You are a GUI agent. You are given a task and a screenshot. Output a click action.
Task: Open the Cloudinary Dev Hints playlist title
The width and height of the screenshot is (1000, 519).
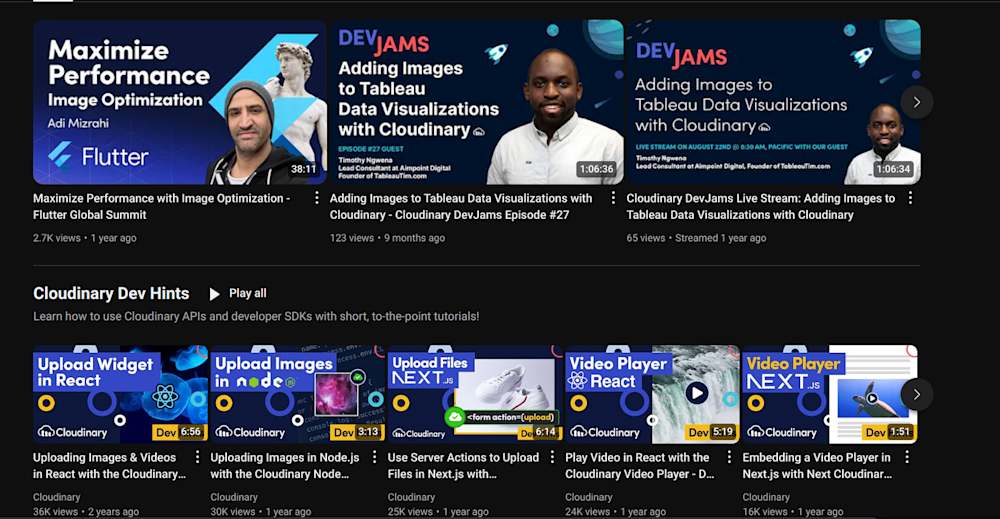pyautogui.click(x=111, y=293)
